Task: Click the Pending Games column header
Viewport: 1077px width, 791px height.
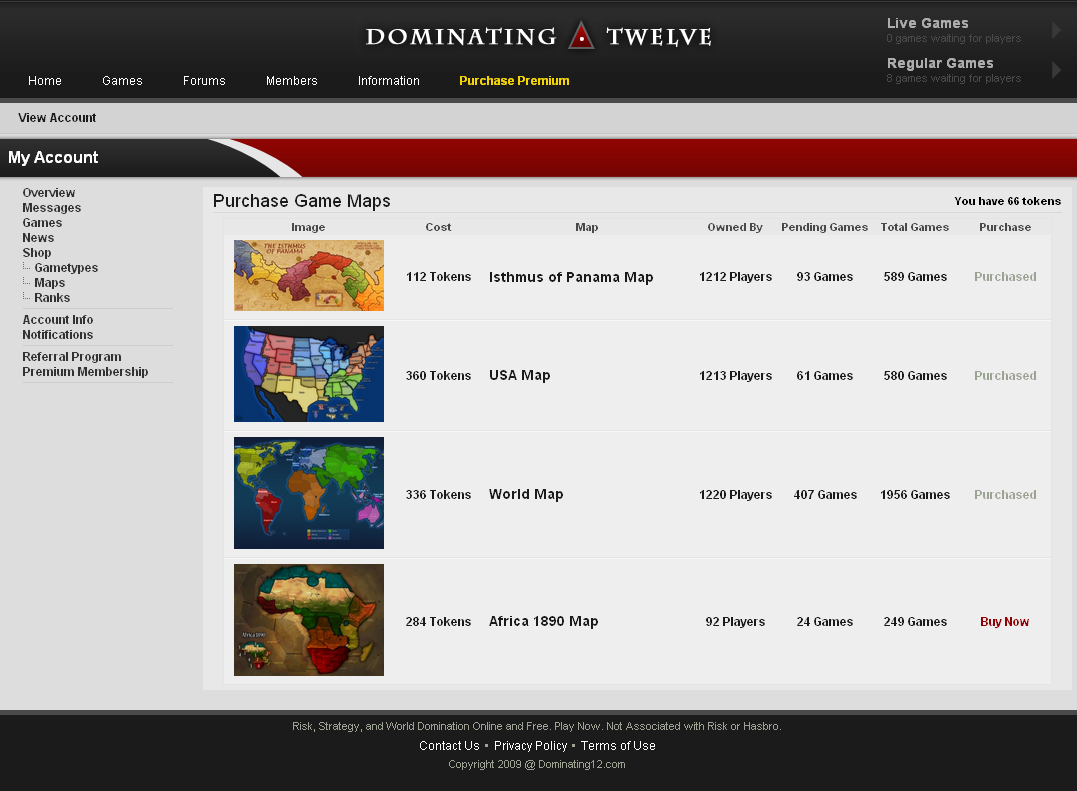Action: click(824, 227)
